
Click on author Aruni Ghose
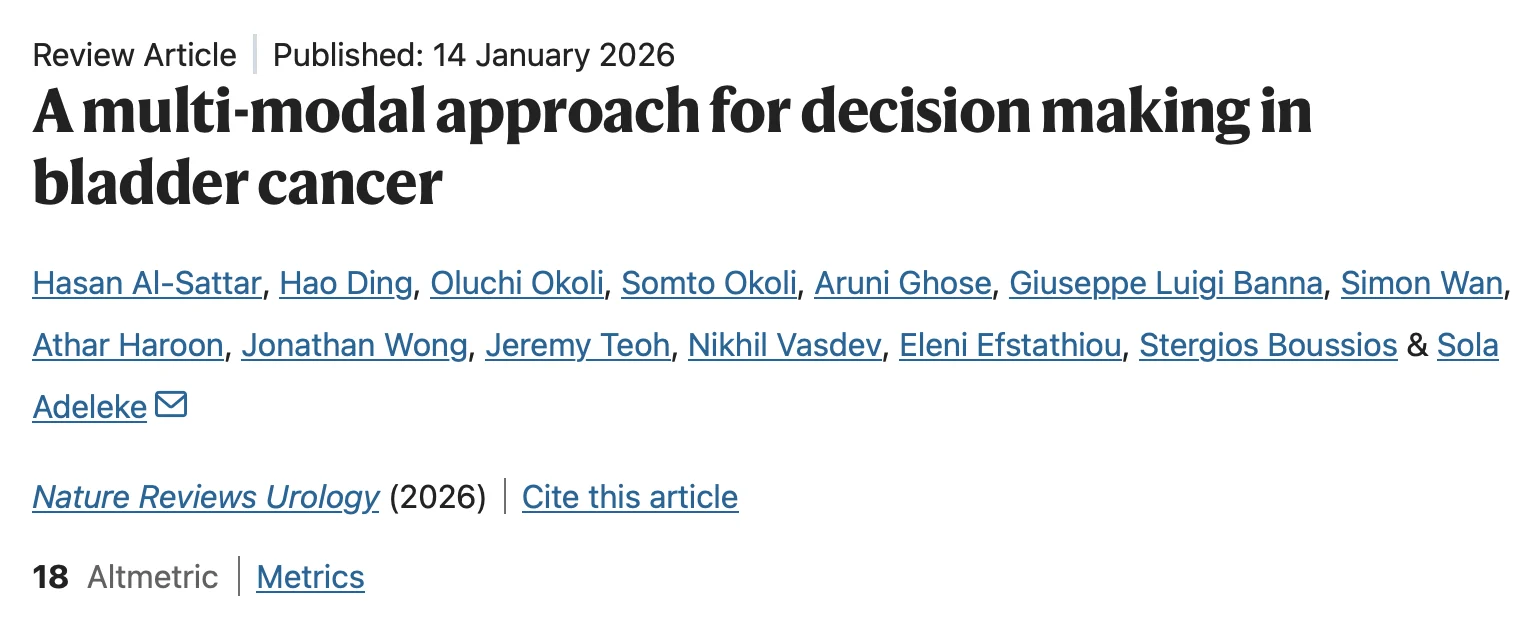pyautogui.click(x=903, y=284)
